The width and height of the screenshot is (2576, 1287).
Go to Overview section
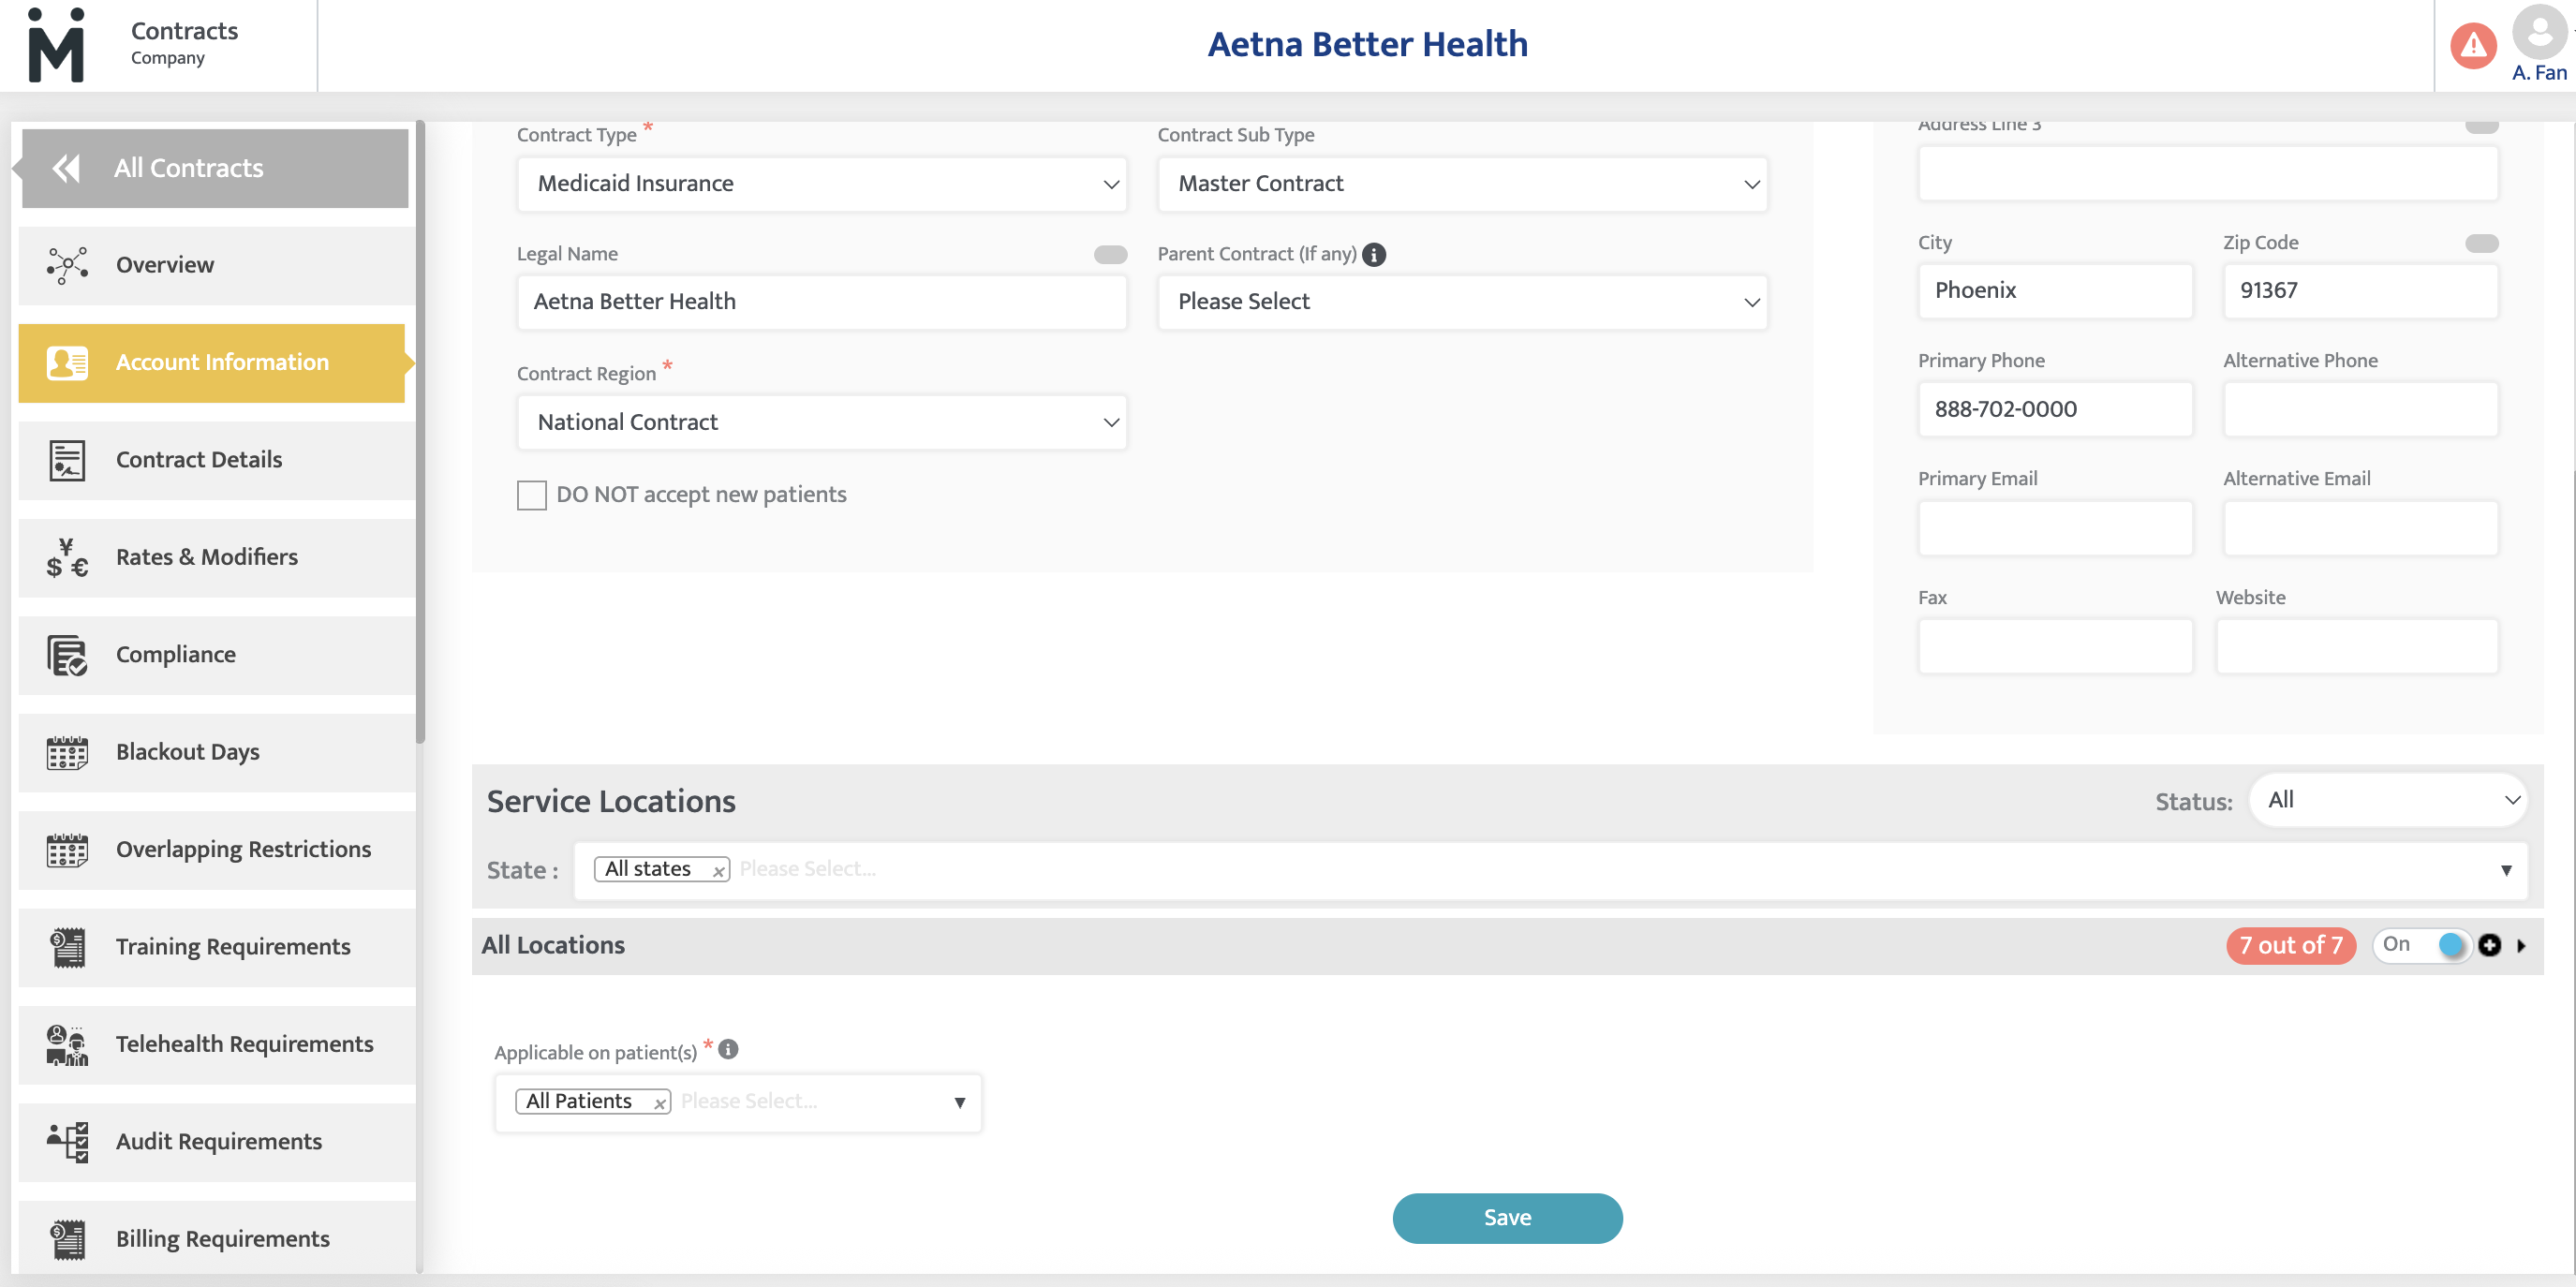click(x=217, y=265)
